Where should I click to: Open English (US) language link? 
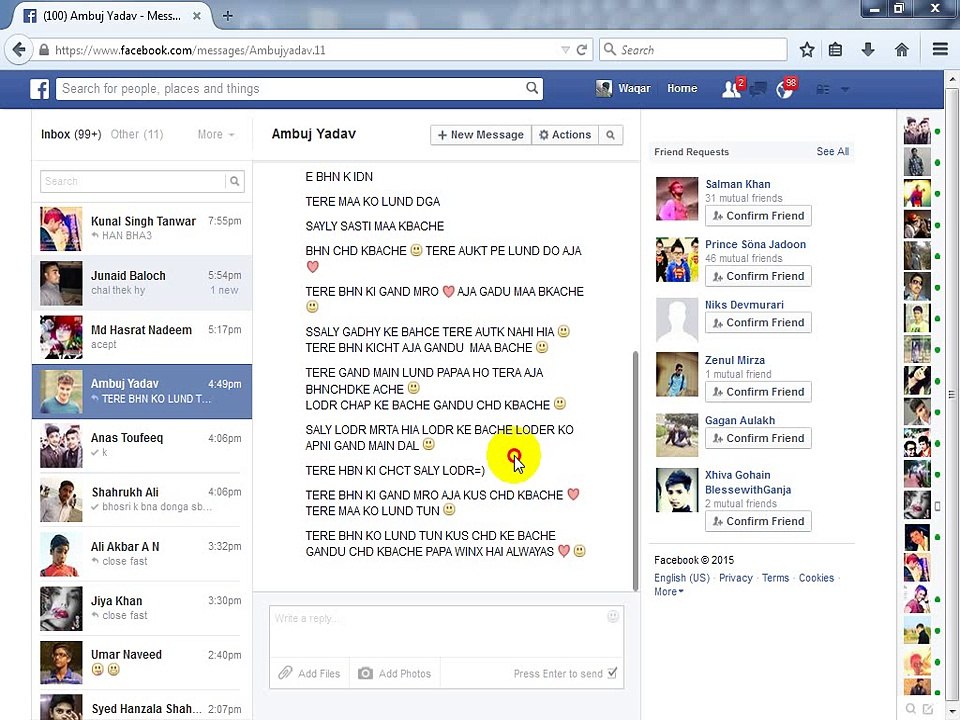click(681, 578)
